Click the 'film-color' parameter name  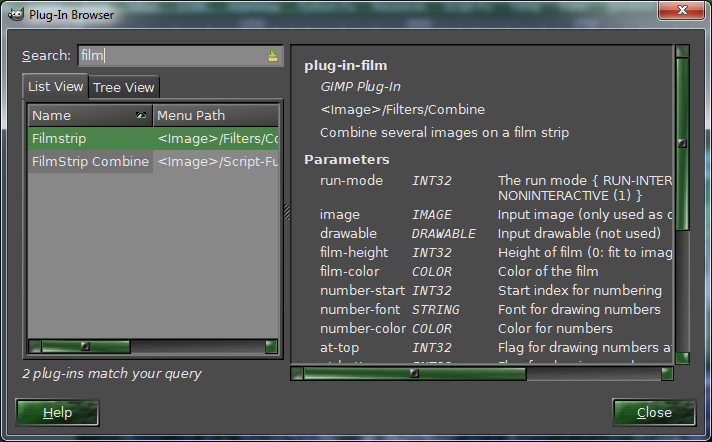click(350, 272)
